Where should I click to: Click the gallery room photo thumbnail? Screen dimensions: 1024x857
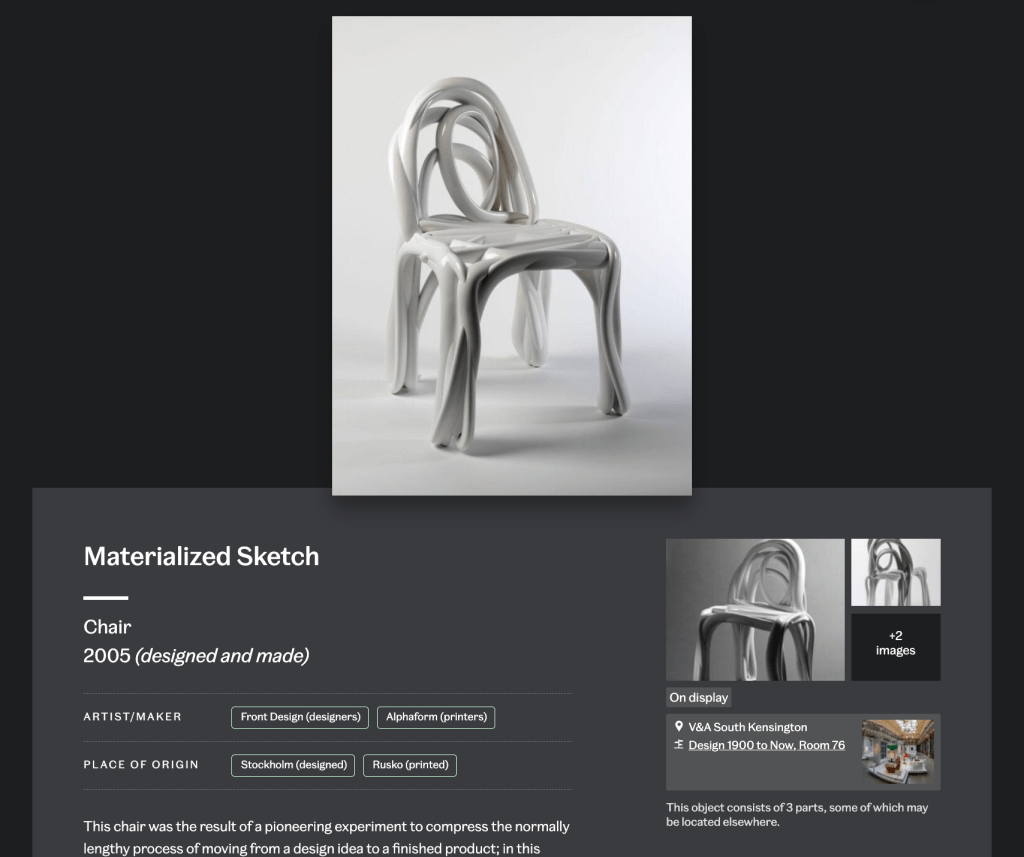pos(898,752)
